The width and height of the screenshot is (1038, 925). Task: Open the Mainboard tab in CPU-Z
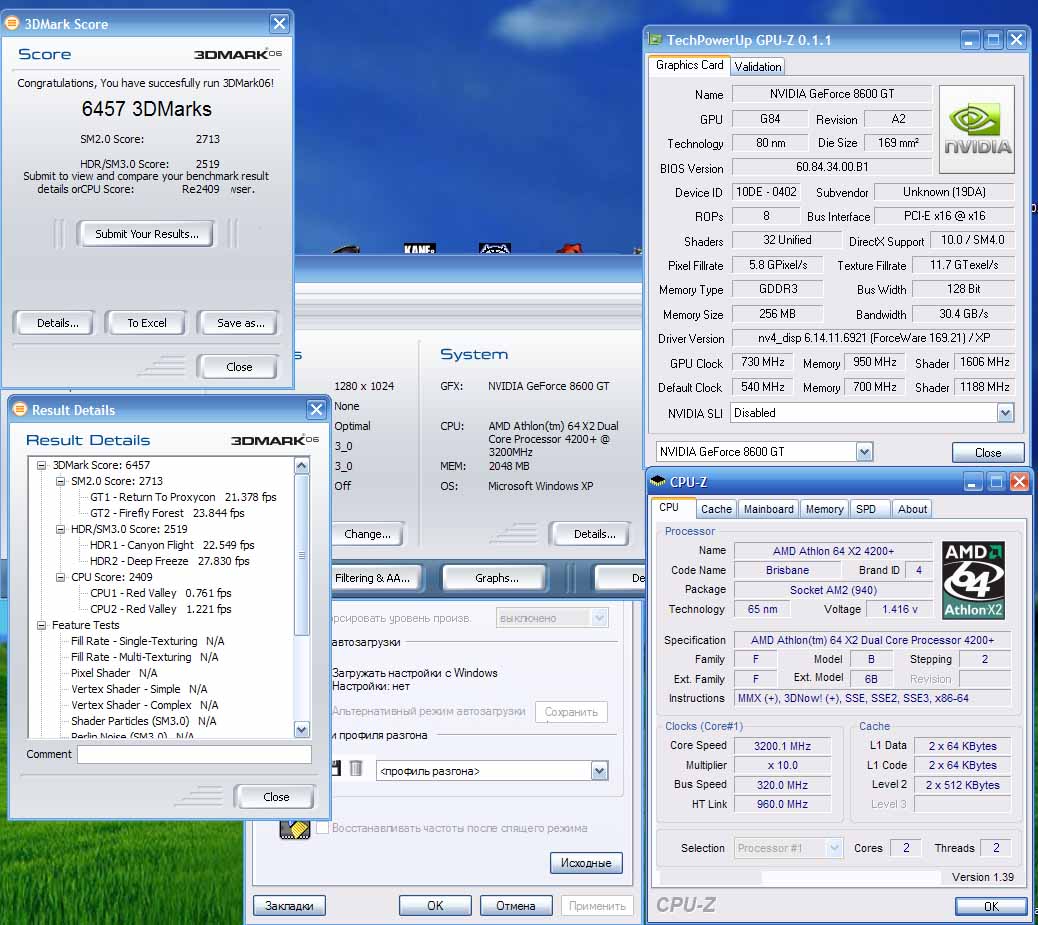click(x=769, y=509)
